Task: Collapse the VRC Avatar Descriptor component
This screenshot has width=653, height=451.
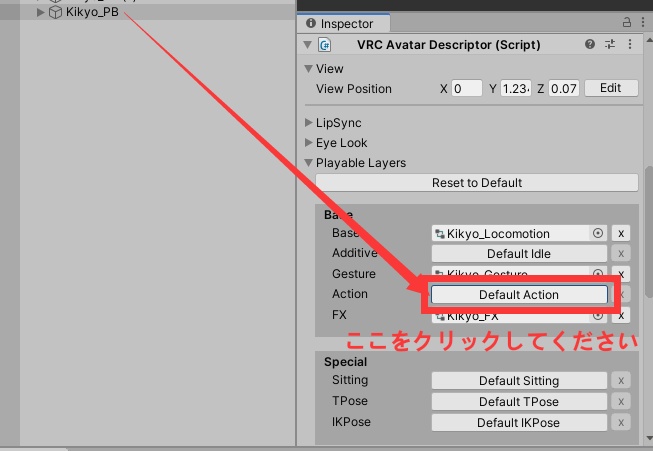Action: click(308, 45)
